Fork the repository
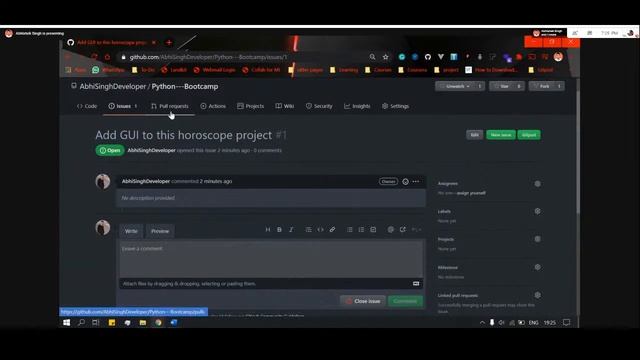 click(542, 86)
